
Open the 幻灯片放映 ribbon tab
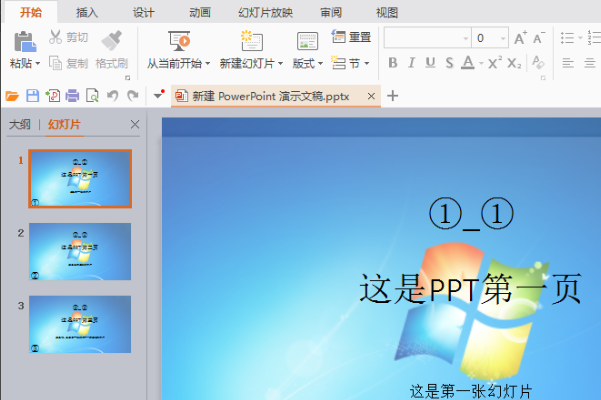point(265,13)
